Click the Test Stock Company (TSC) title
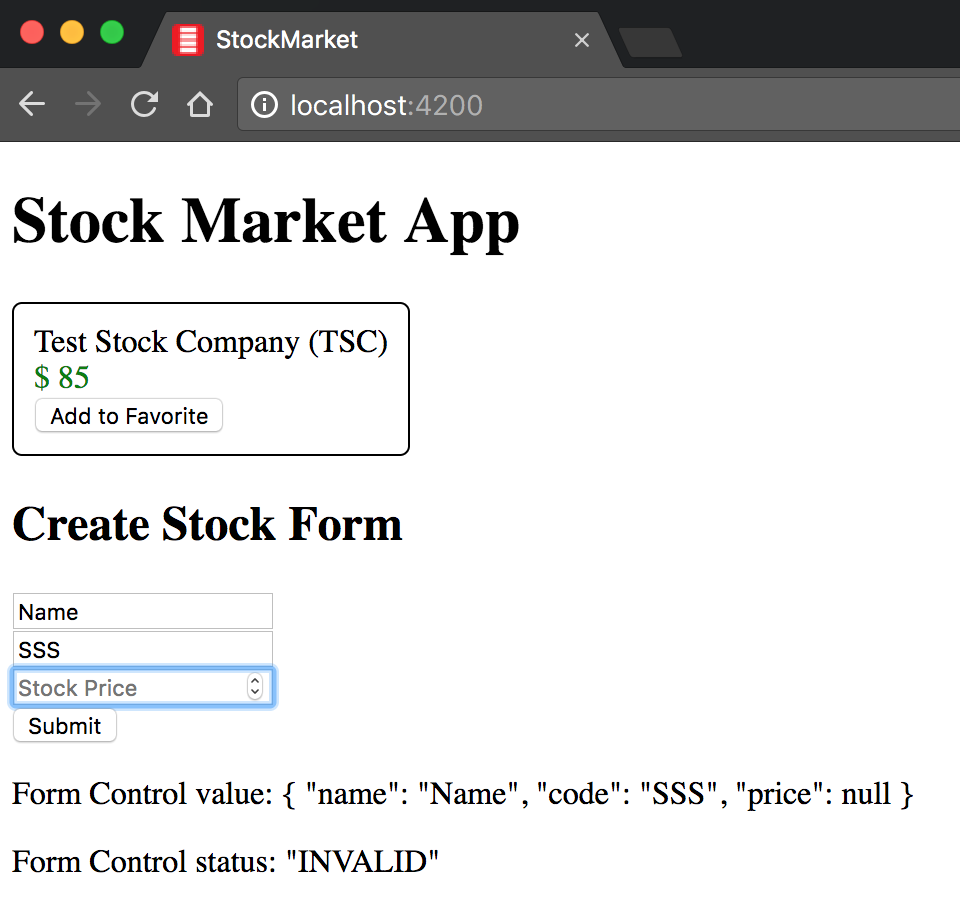Image resolution: width=960 pixels, height=912 pixels. click(211, 342)
